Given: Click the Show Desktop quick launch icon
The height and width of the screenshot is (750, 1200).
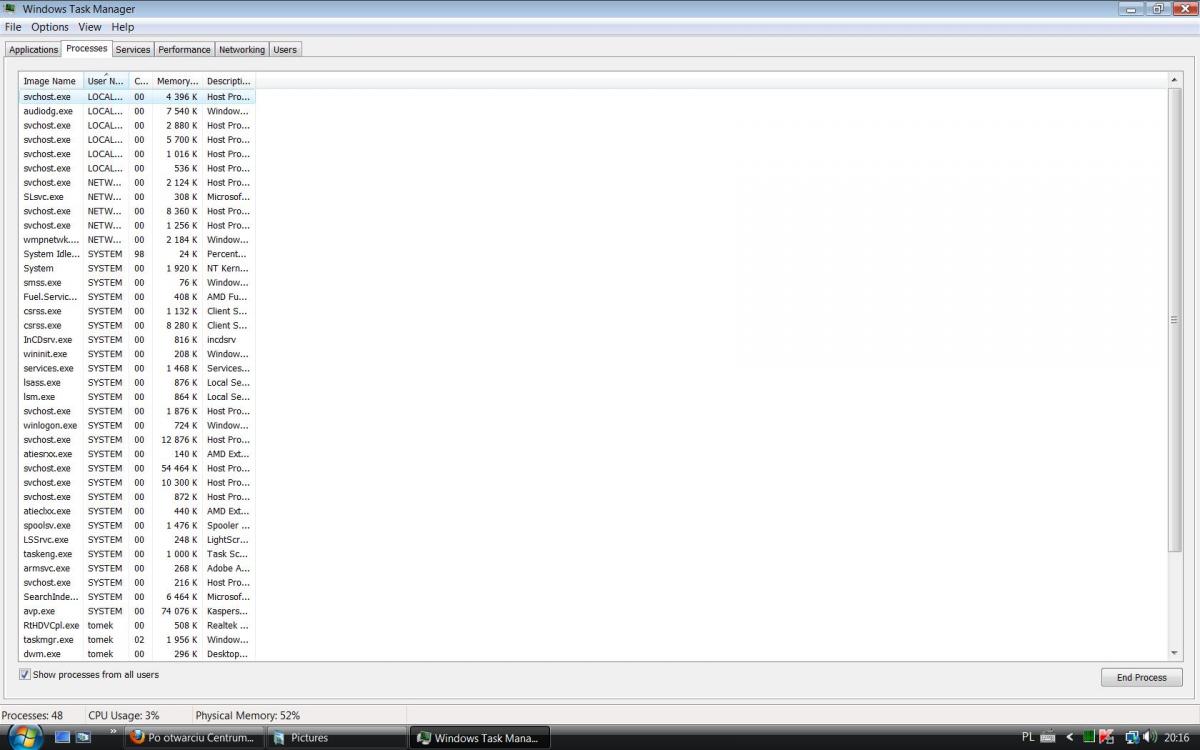Looking at the screenshot, I should point(62,737).
